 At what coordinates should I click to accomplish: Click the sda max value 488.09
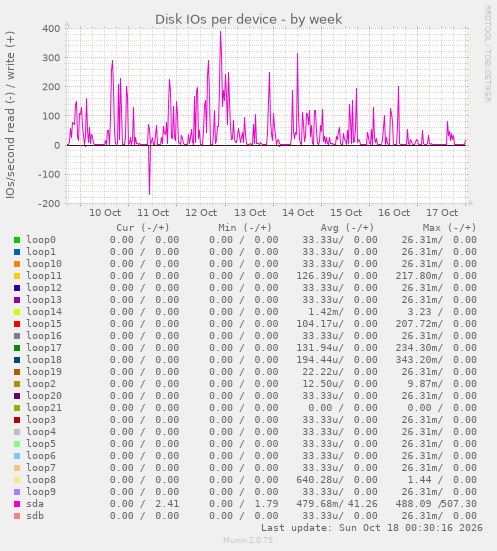pyautogui.click(x=413, y=504)
